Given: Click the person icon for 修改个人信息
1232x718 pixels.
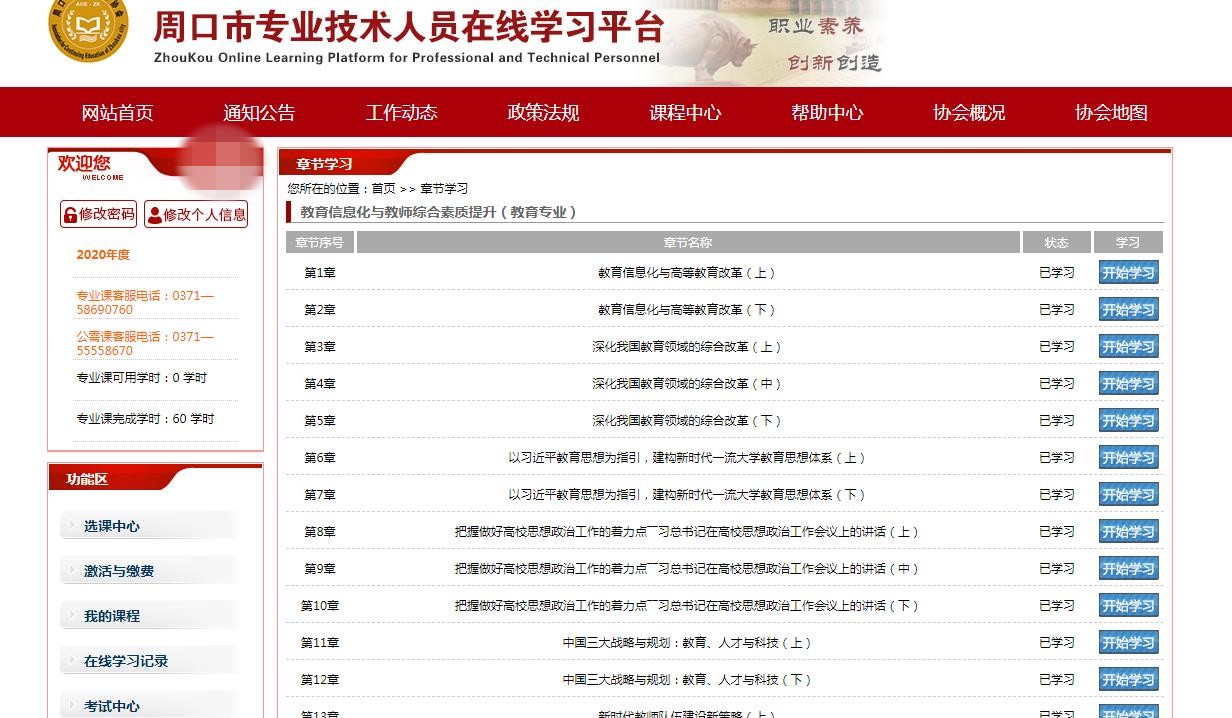Looking at the screenshot, I should click(154, 215).
